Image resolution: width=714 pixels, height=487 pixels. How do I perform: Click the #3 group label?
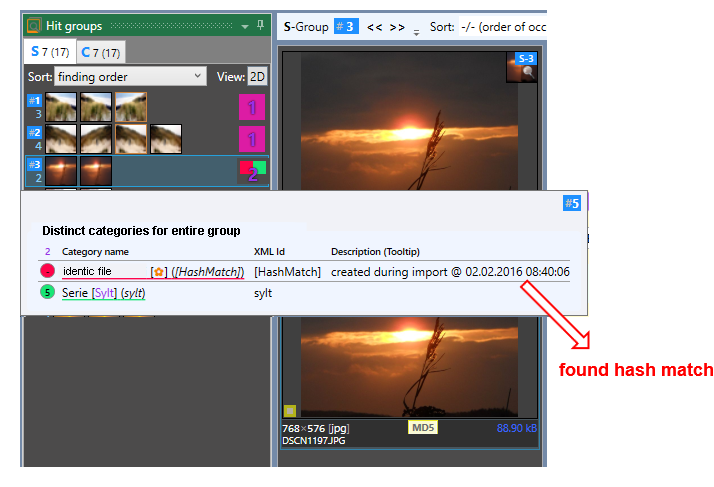coord(35,164)
